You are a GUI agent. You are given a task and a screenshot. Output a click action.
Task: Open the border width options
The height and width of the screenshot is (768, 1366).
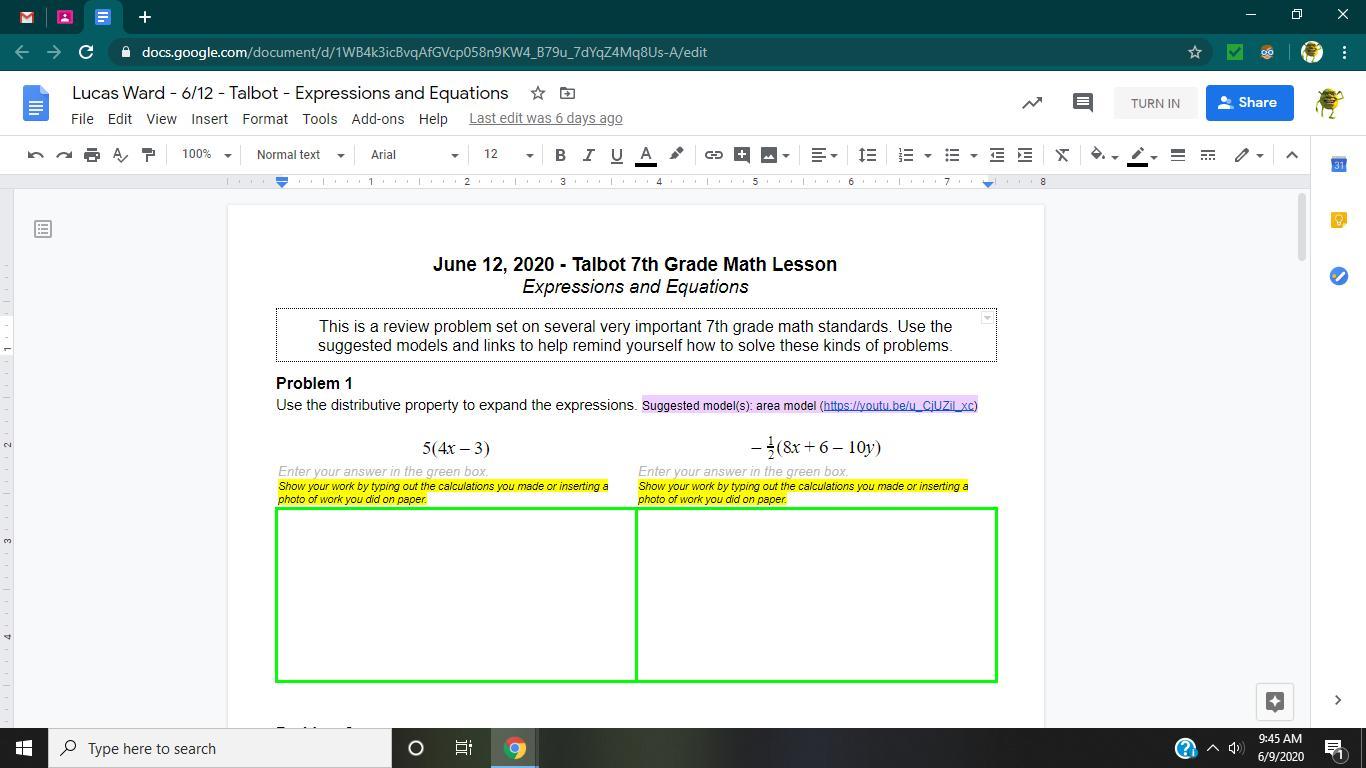[1178, 155]
